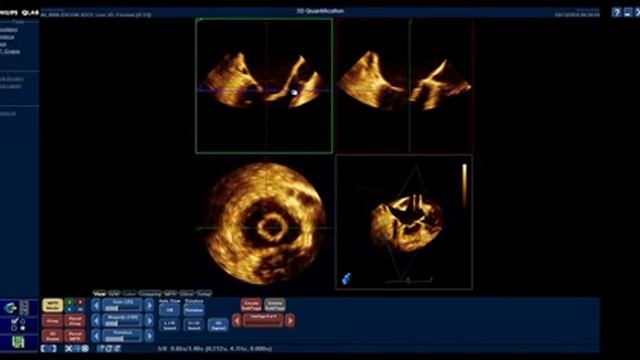
Task: Open Help with the question mark icon
Action: (x=616, y=13)
